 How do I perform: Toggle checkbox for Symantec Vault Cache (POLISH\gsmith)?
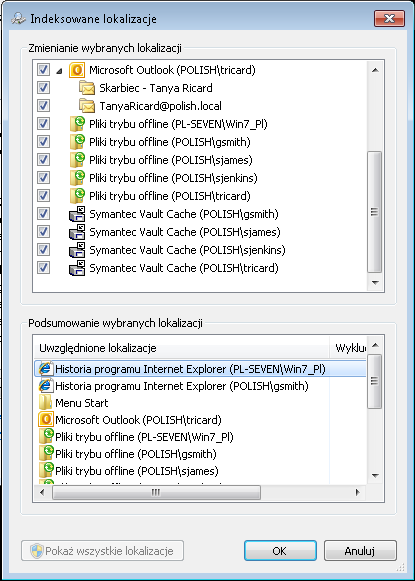[x=43, y=214]
